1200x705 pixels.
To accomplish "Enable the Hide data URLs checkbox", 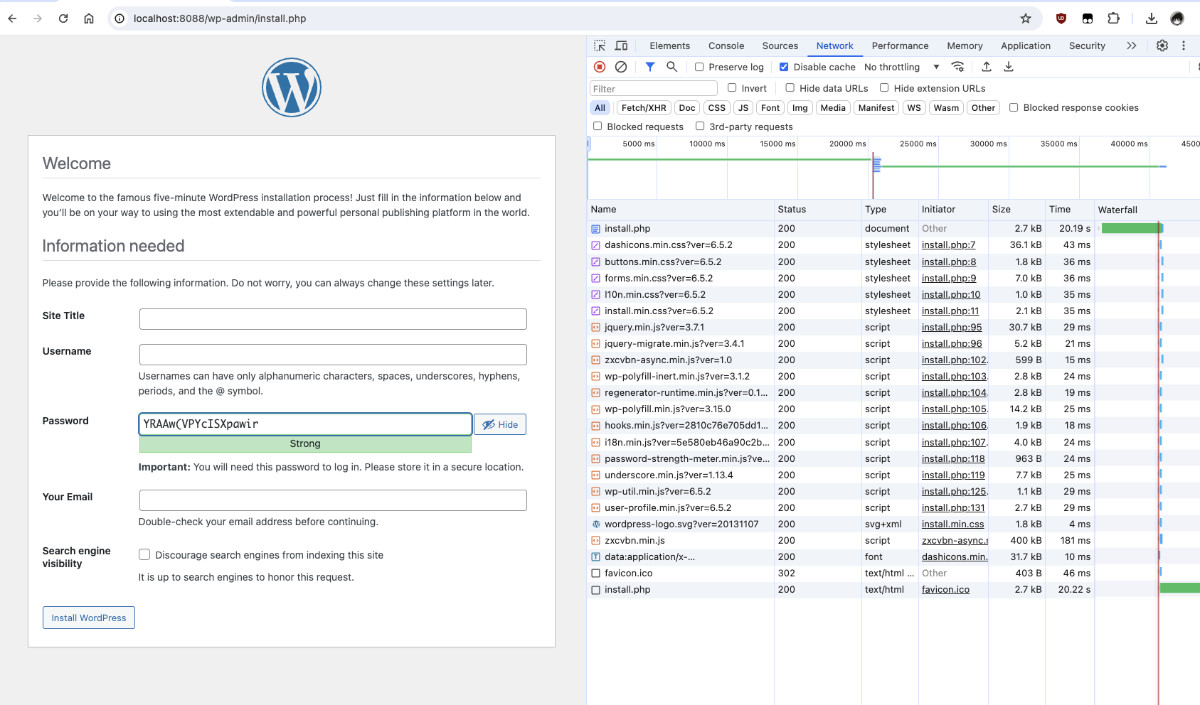I will click(x=790, y=88).
